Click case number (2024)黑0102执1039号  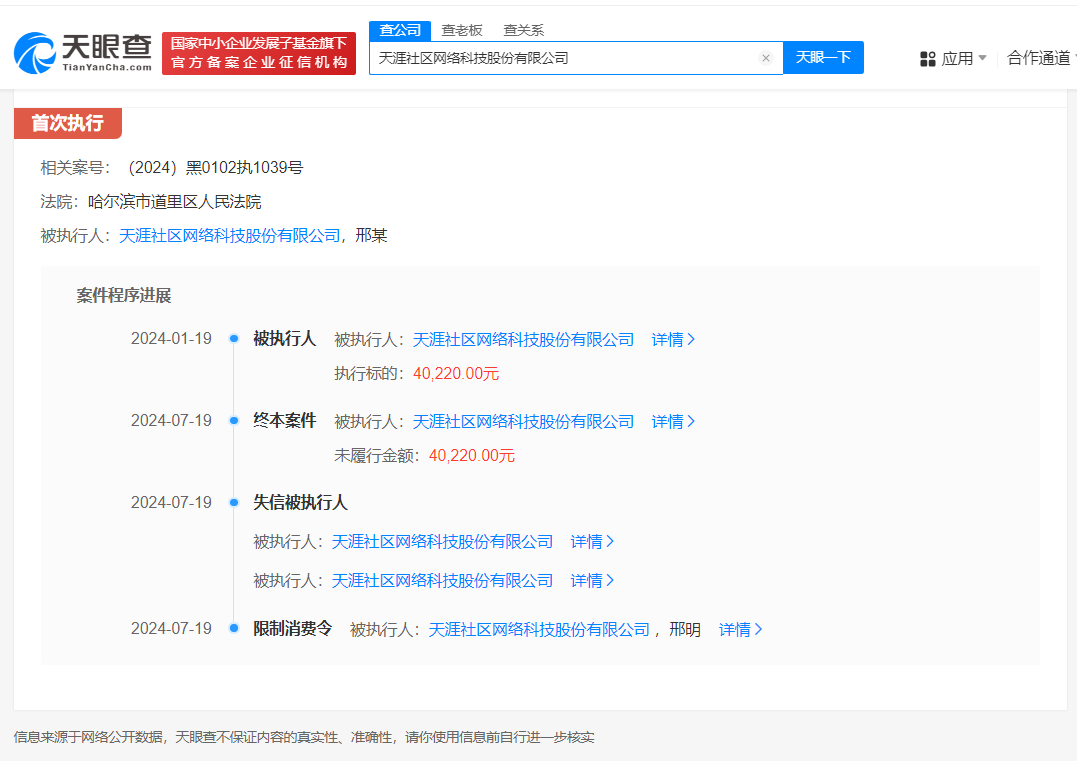click(x=216, y=168)
